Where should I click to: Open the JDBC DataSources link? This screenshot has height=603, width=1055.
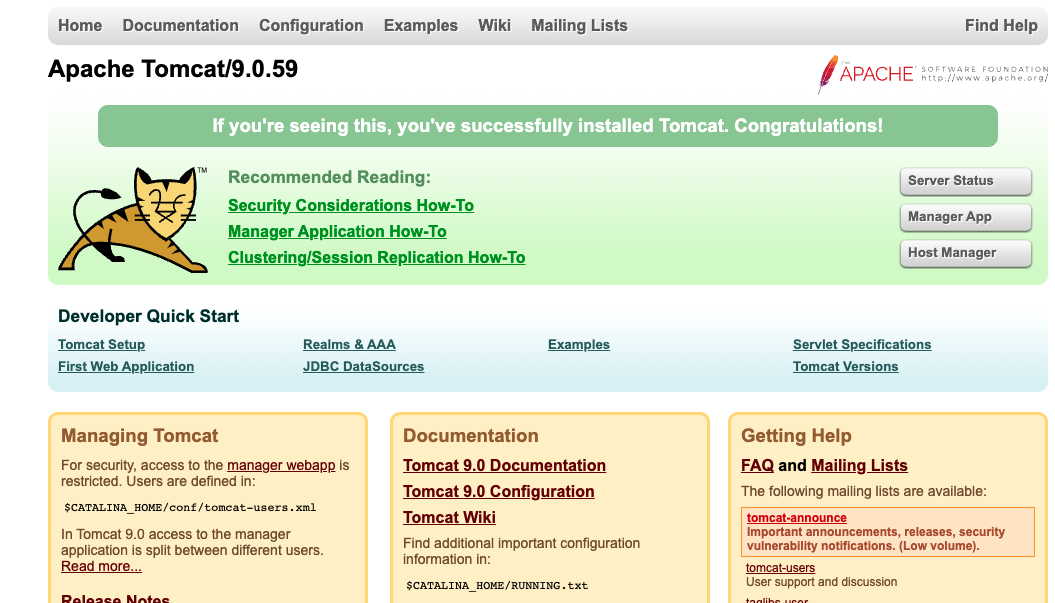point(363,367)
